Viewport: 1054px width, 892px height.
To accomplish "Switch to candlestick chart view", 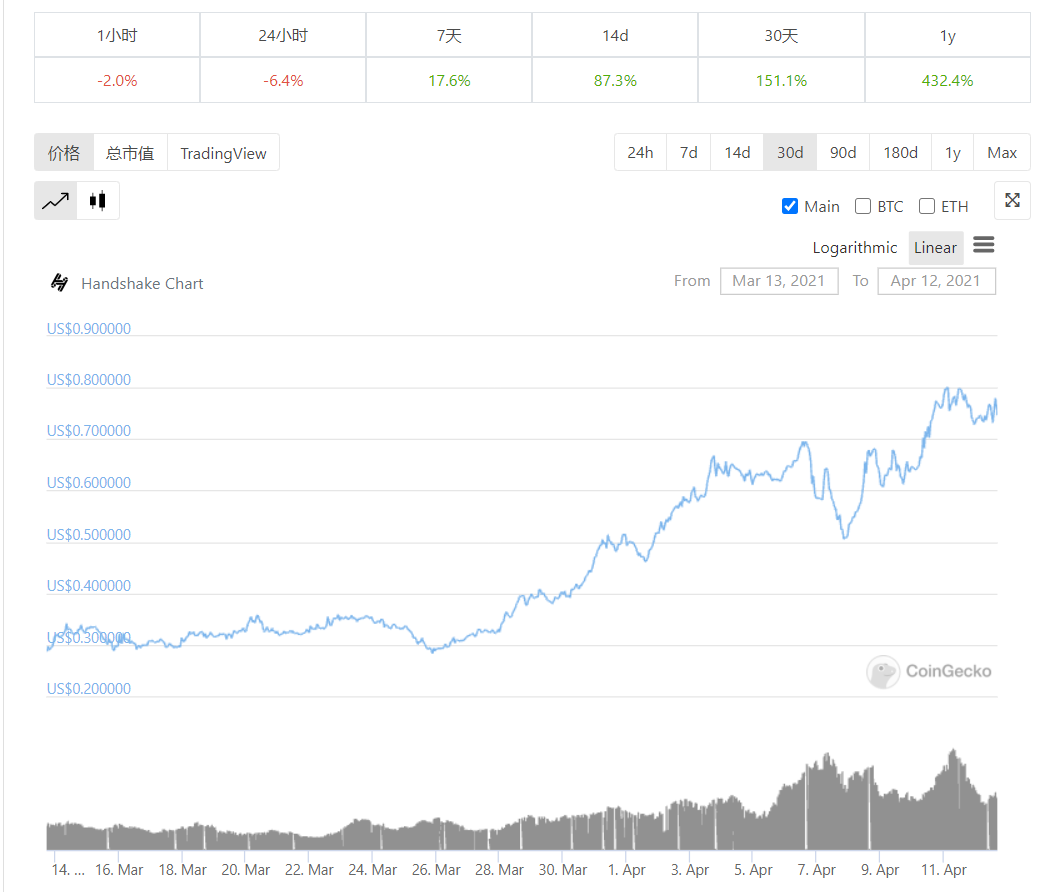I will (x=97, y=200).
